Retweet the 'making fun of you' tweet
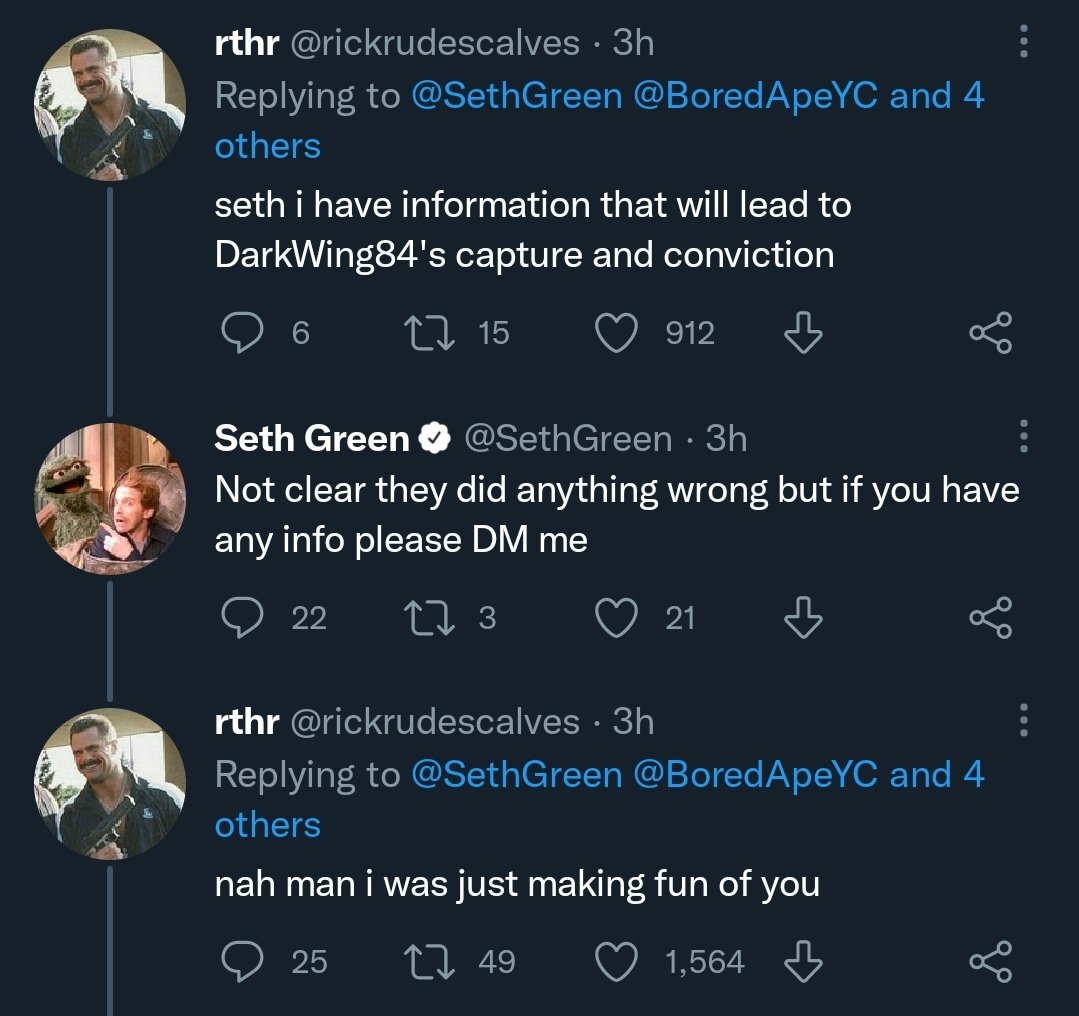 click(x=429, y=961)
